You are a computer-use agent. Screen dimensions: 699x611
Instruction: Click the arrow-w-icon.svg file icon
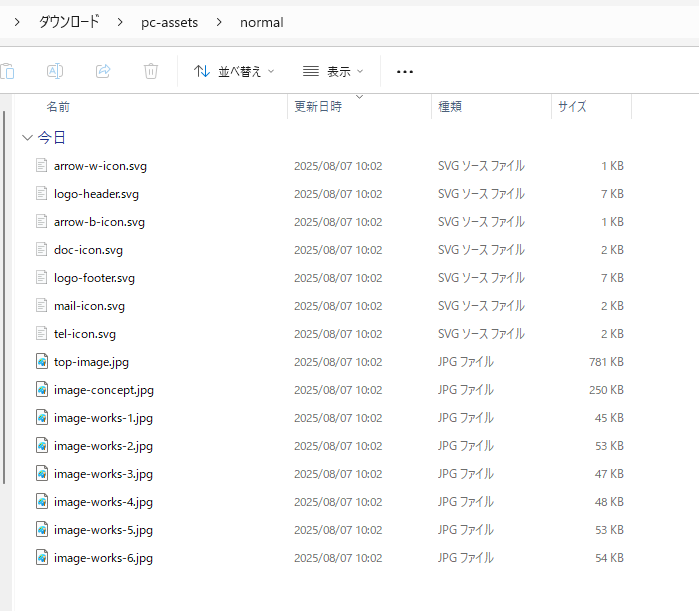tap(41, 166)
